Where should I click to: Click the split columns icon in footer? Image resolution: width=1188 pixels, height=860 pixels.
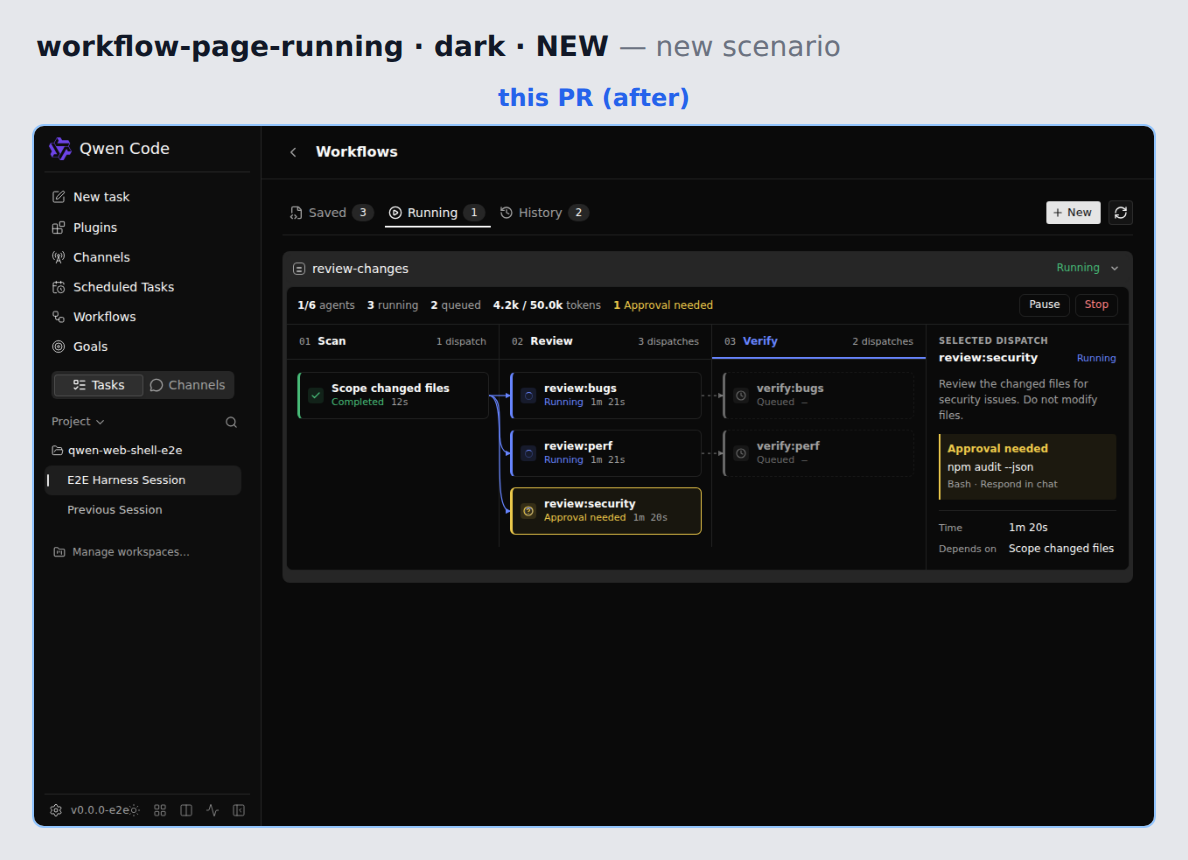[x=186, y=810]
